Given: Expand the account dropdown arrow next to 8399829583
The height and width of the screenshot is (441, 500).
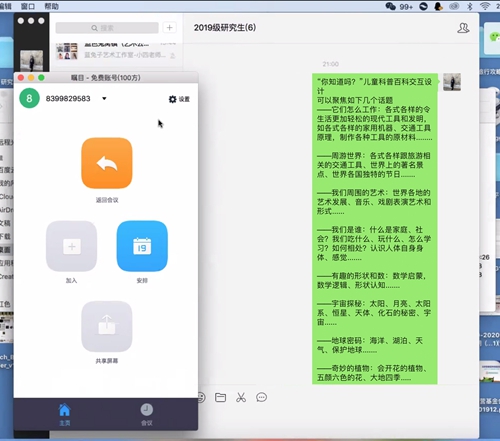Looking at the screenshot, I should click(104, 99).
